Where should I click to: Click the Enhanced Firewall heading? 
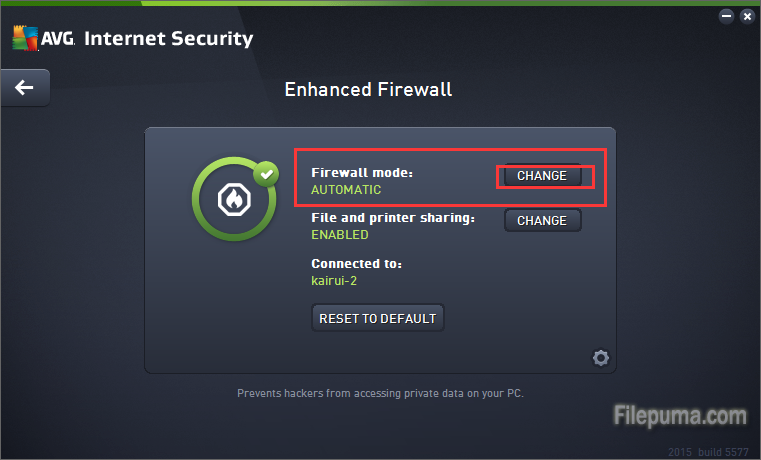368,89
